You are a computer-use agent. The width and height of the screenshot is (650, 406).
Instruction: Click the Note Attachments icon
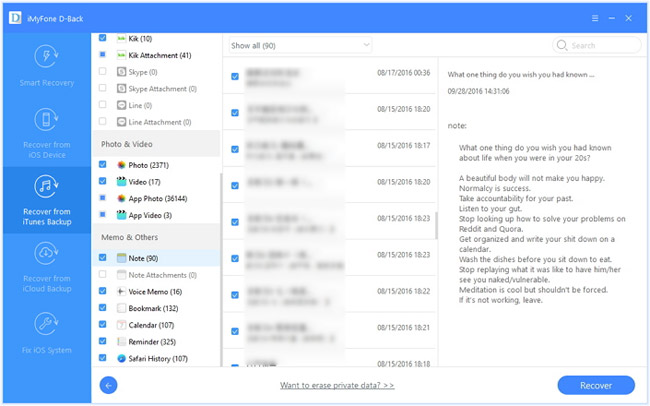121,275
